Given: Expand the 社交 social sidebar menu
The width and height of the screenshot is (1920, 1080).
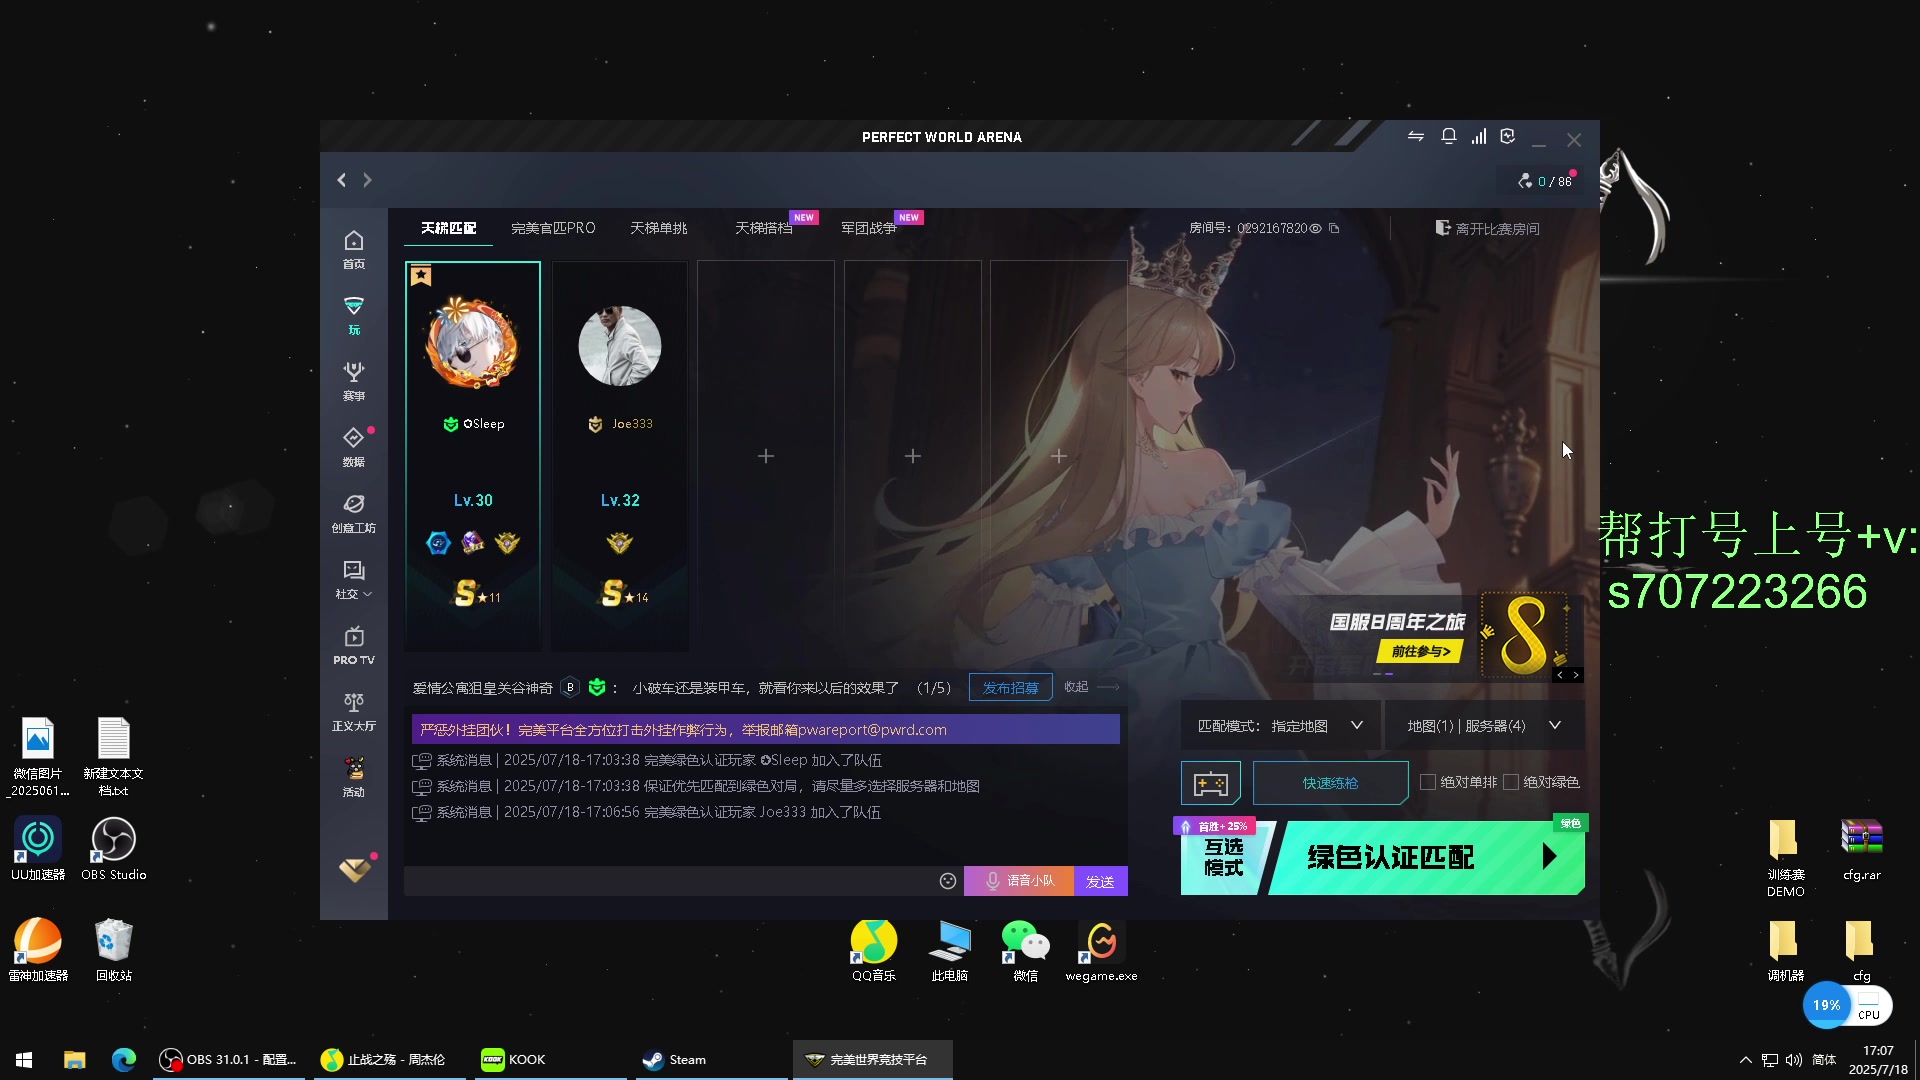Looking at the screenshot, I should [353, 580].
